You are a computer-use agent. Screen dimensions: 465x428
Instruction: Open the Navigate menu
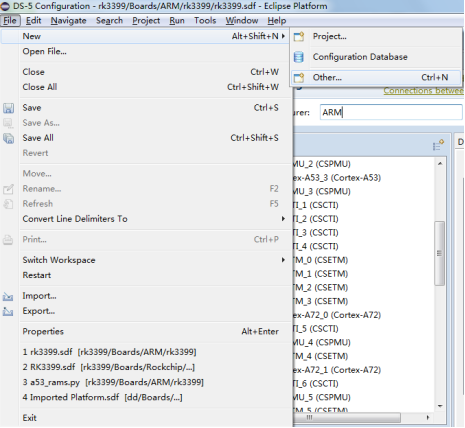[x=69, y=21]
